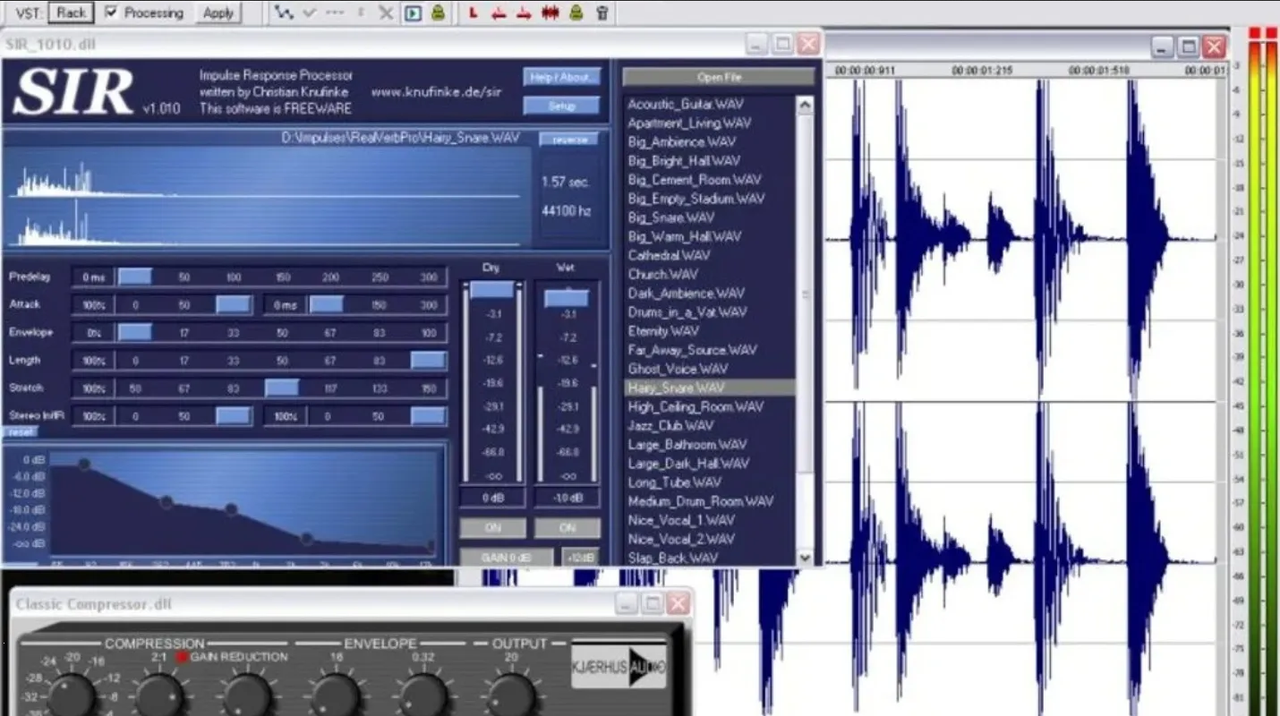Click the Setup button in SIR
Image resolution: width=1280 pixels, height=716 pixels.
(561, 105)
